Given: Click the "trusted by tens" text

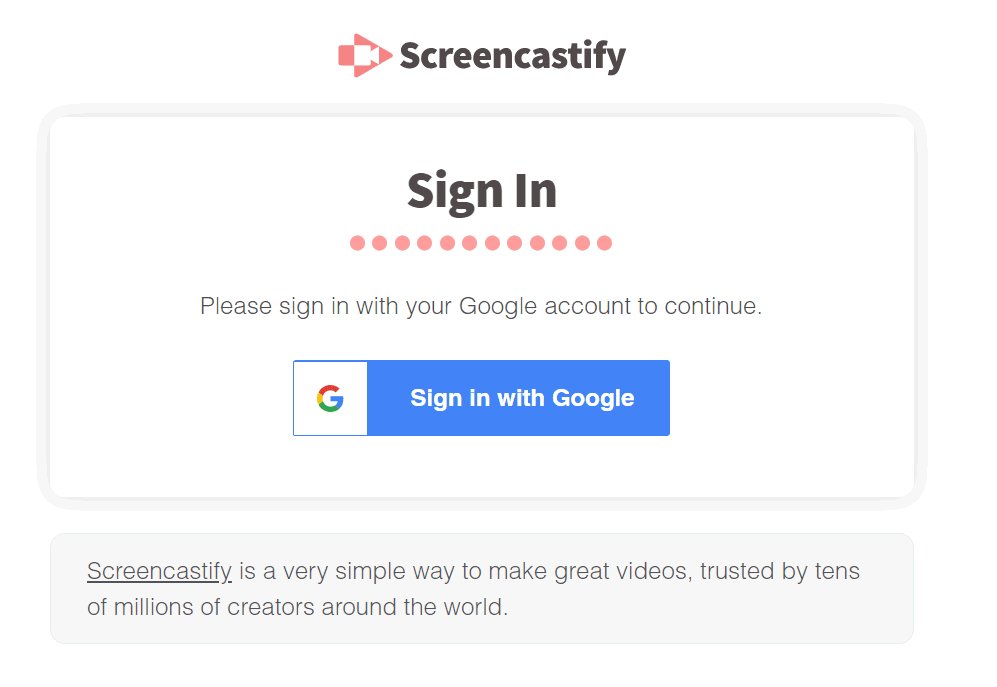Looking at the screenshot, I should coord(780,571).
